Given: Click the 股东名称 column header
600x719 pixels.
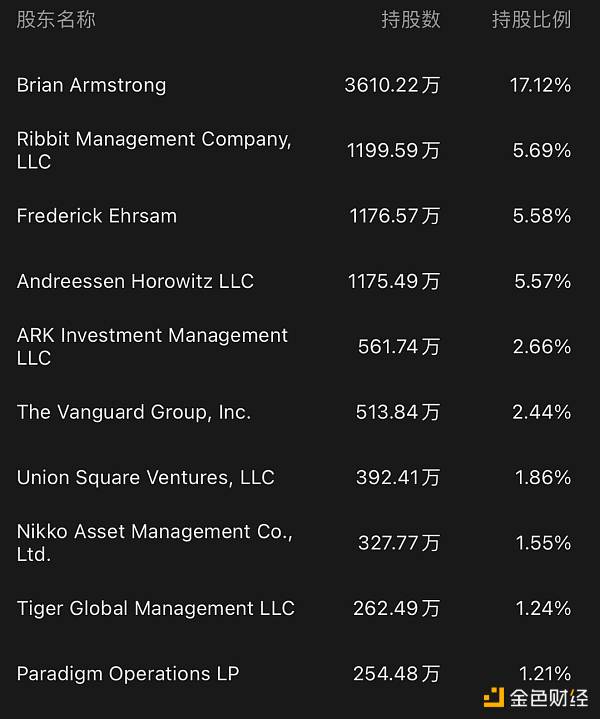Looking at the screenshot, I should pyautogui.click(x=56, y=20).
